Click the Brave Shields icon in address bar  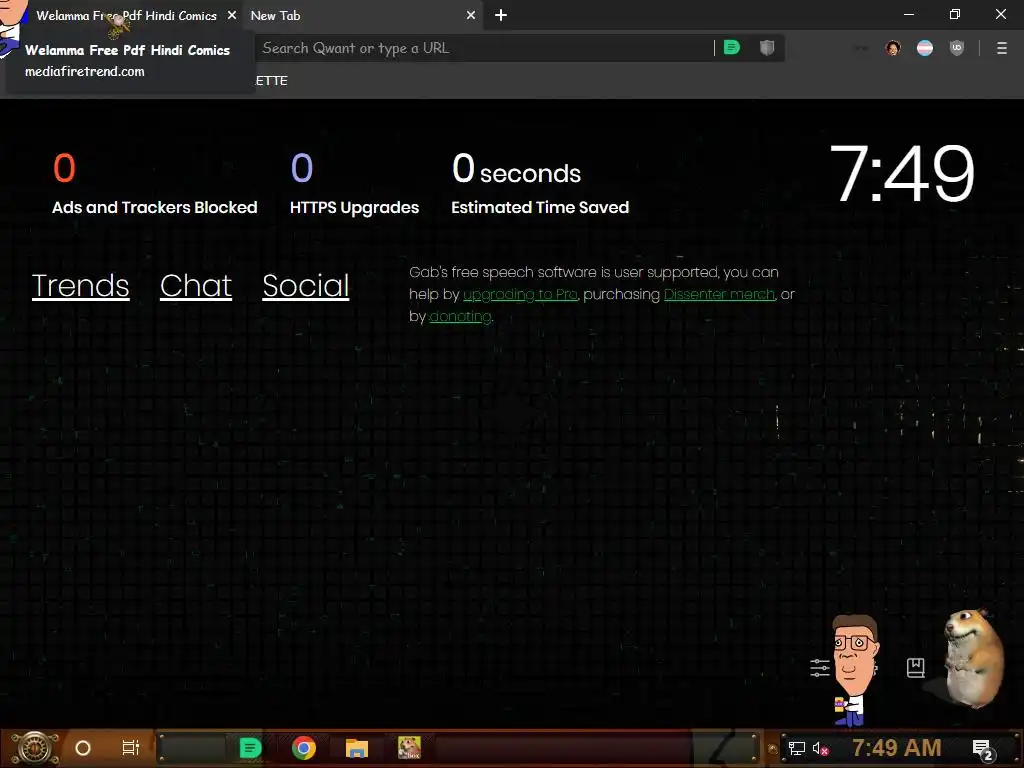pos(767,48)
